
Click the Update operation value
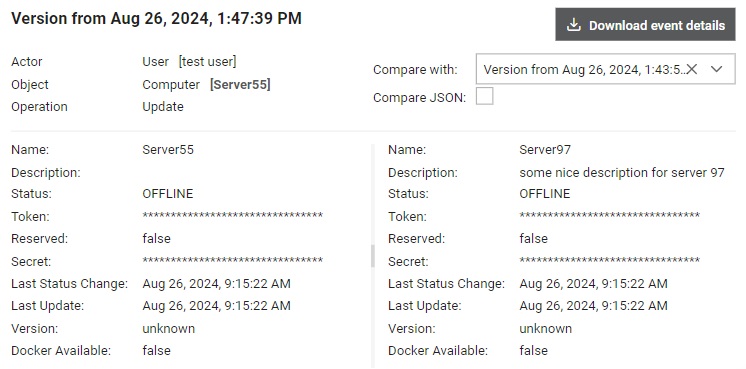[163, 107]
